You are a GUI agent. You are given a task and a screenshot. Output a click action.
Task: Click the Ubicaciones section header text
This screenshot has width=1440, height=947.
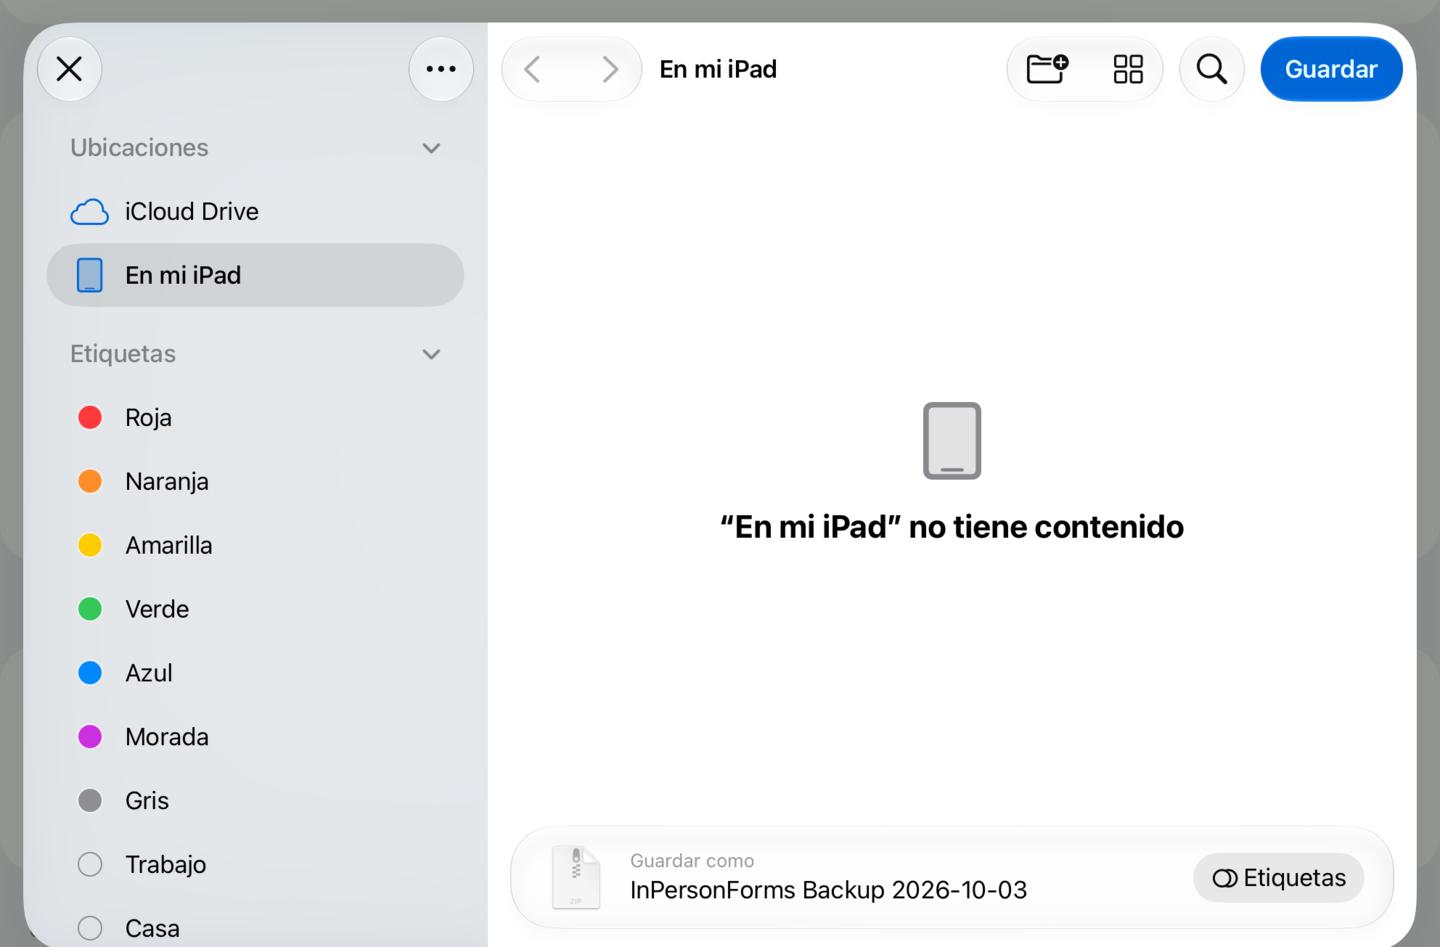click(139, 148)
